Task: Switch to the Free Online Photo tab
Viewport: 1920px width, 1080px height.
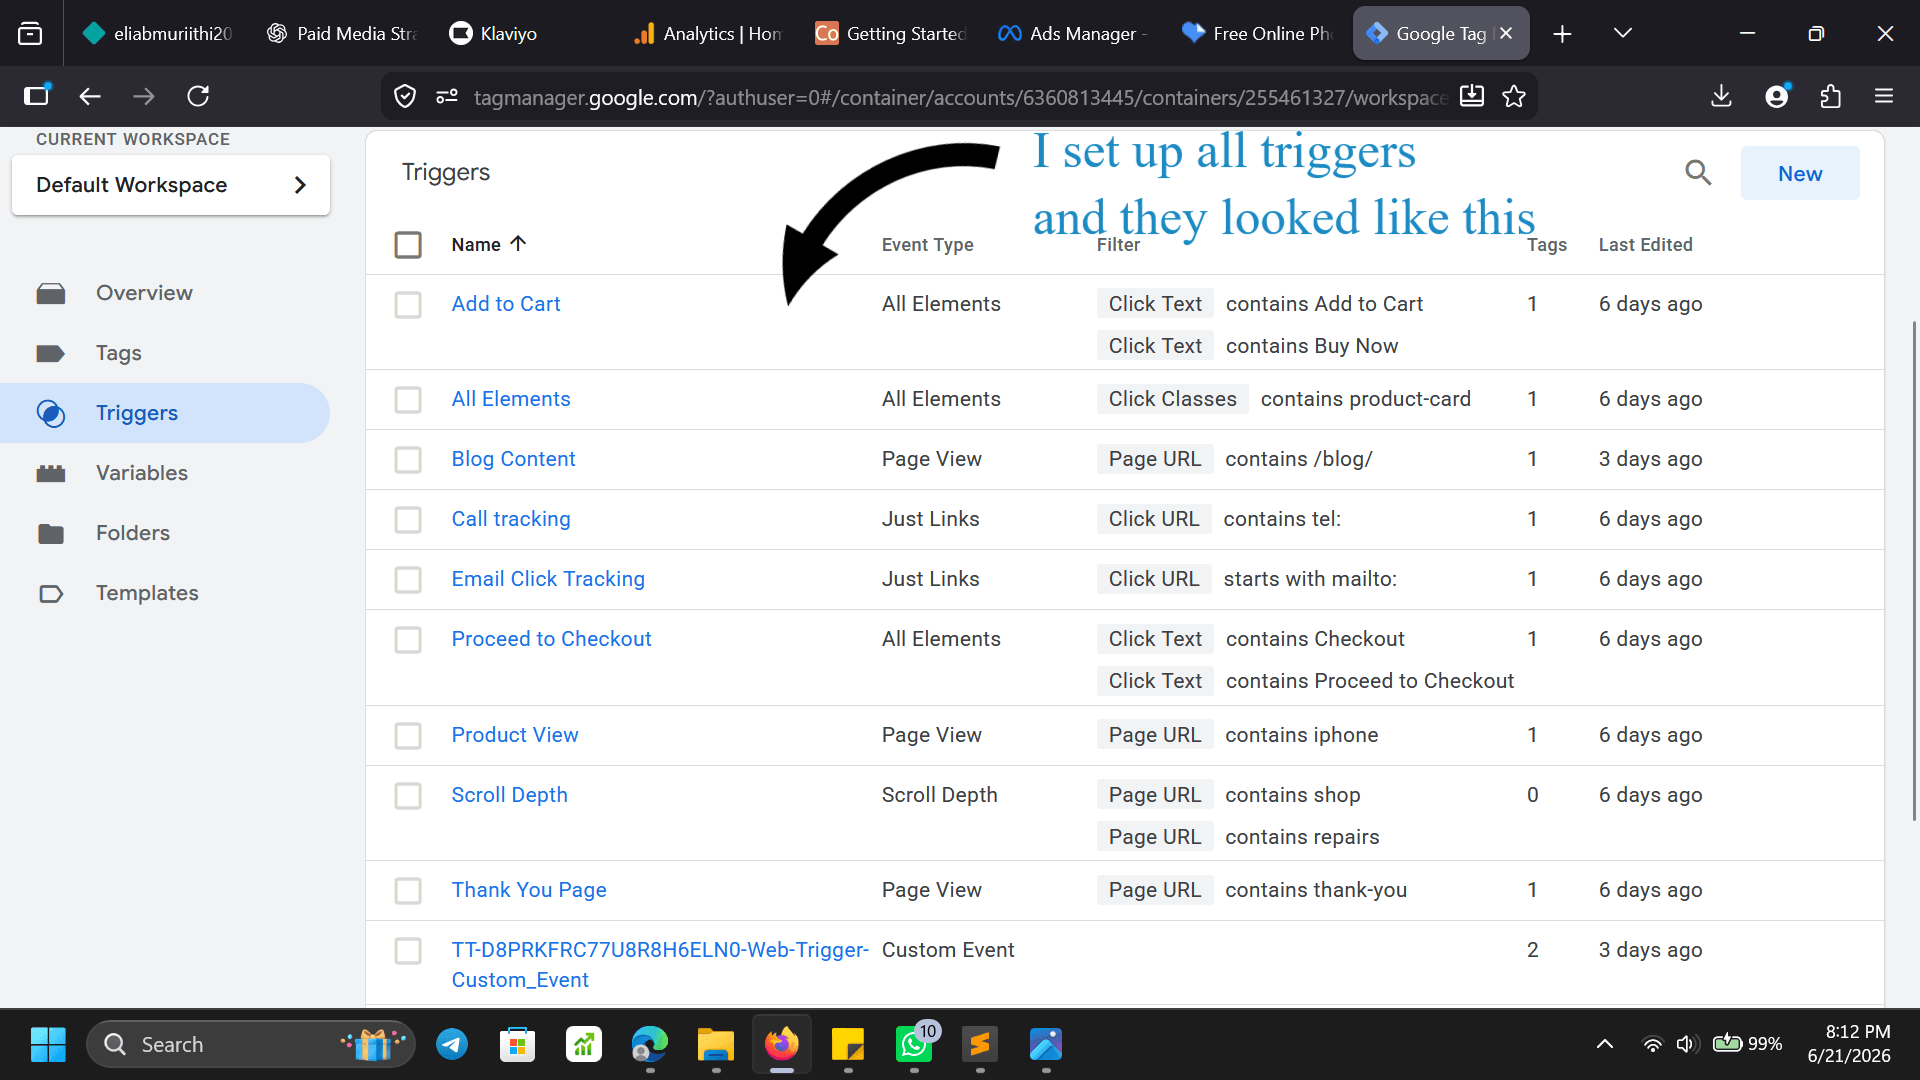Action: [1257, 34]
